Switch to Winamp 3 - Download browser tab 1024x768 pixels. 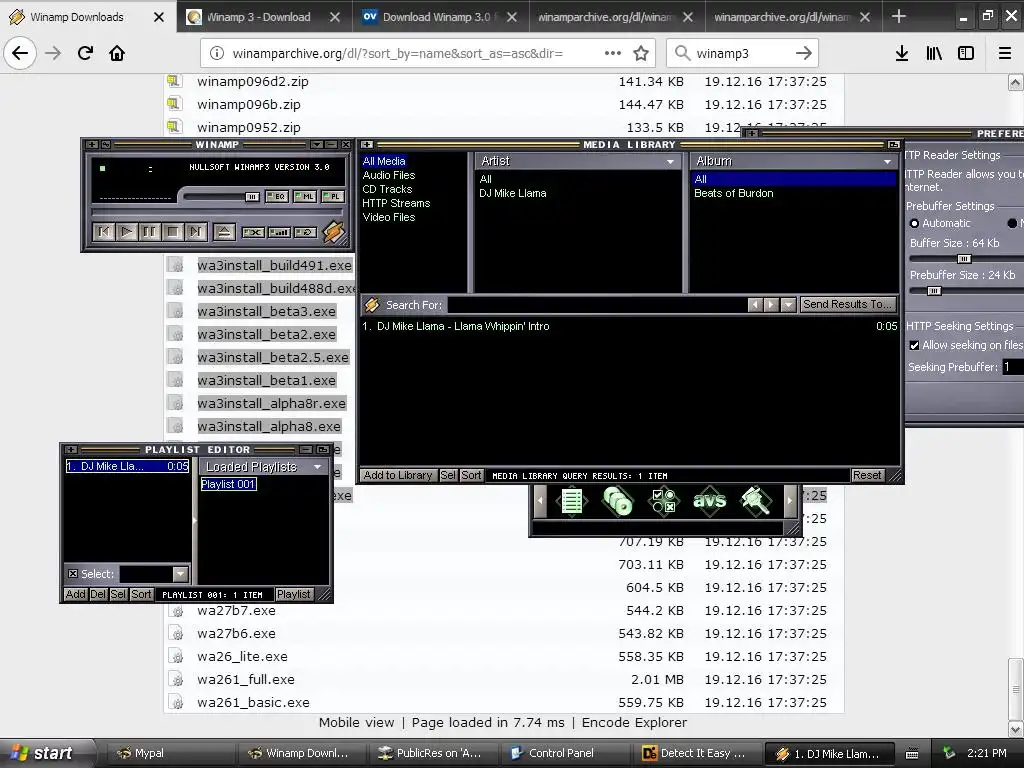tap(259, 17)
